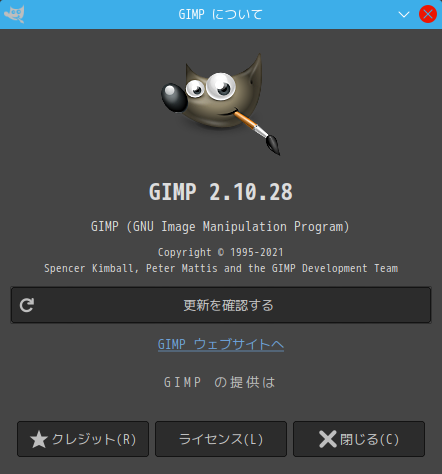This screenshot has width=442, height=474.
Task: Click the X icon on the 閉じる button
Action: coord(328,439)
